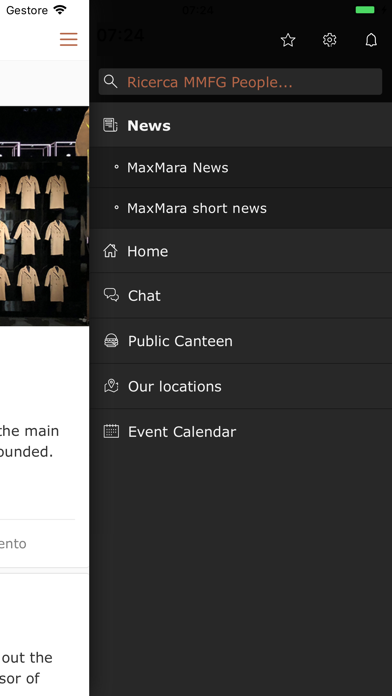Open MaxMara short news submenu item
The image size is (392, 696).
241,208
